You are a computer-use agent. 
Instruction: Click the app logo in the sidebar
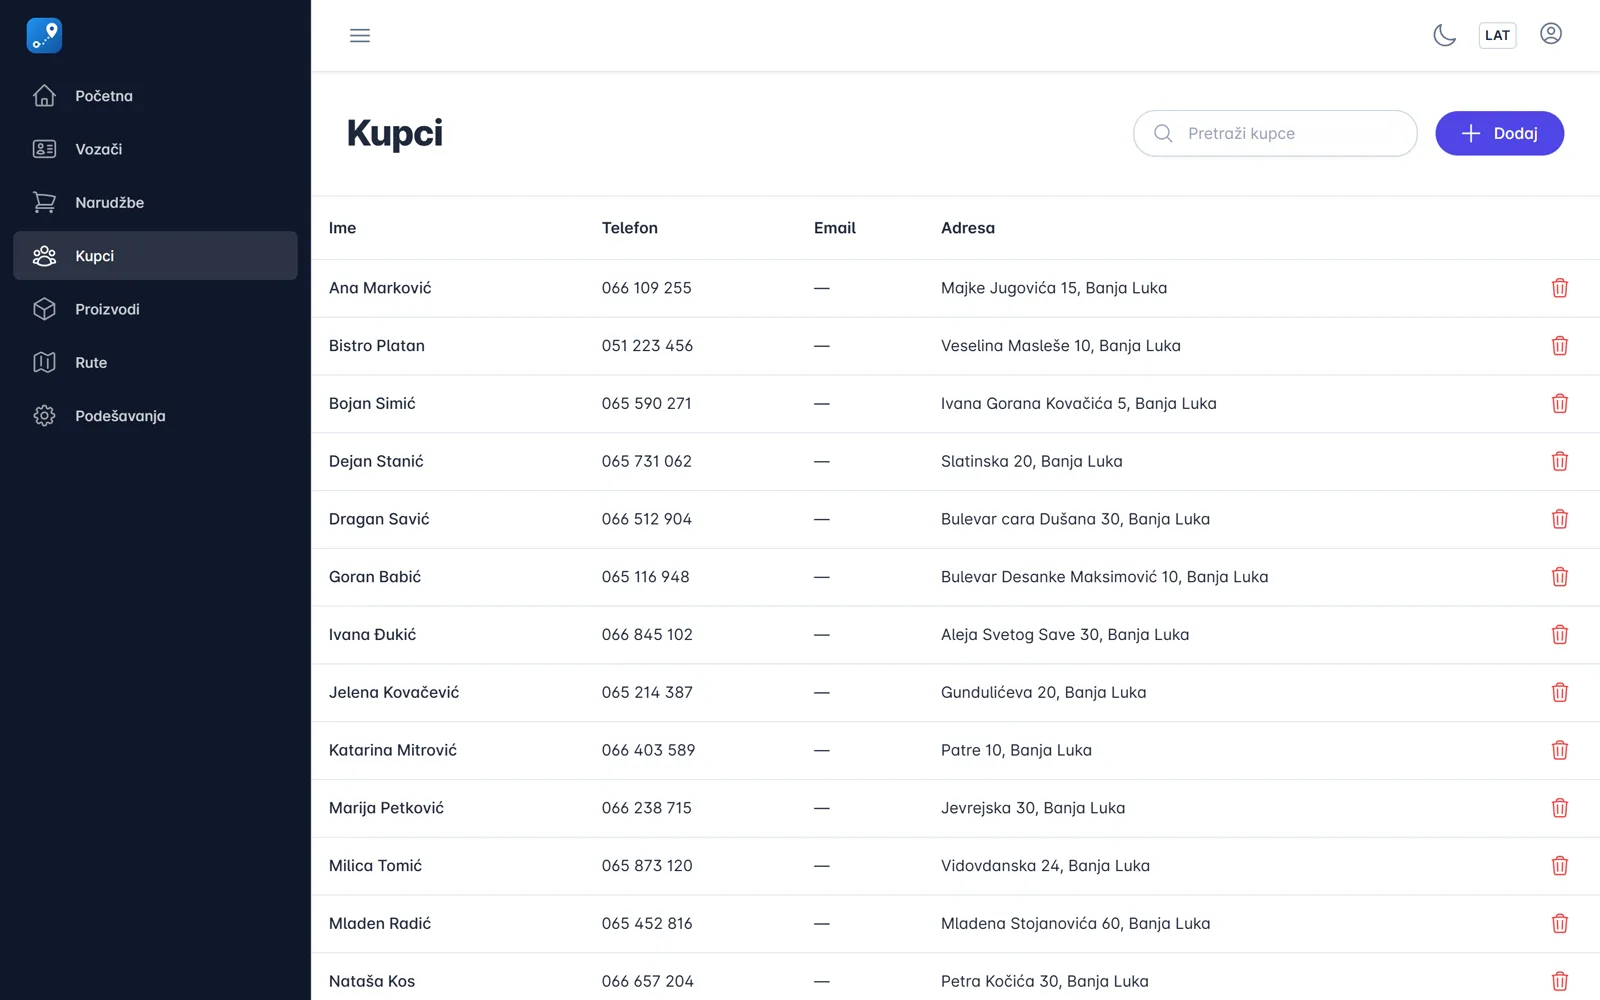click(44, 35)
